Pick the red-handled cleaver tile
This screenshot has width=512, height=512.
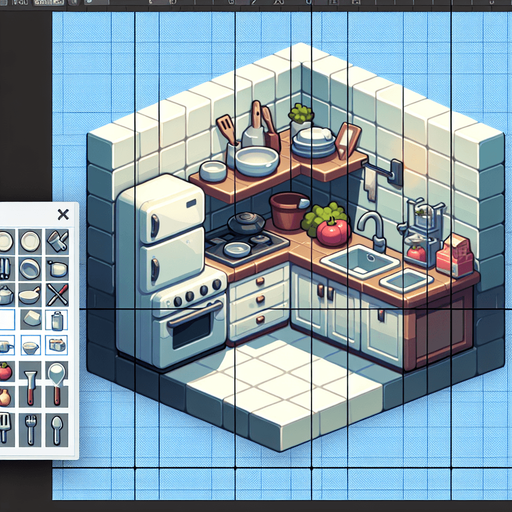pyautogui.click(x=30, y=384)
